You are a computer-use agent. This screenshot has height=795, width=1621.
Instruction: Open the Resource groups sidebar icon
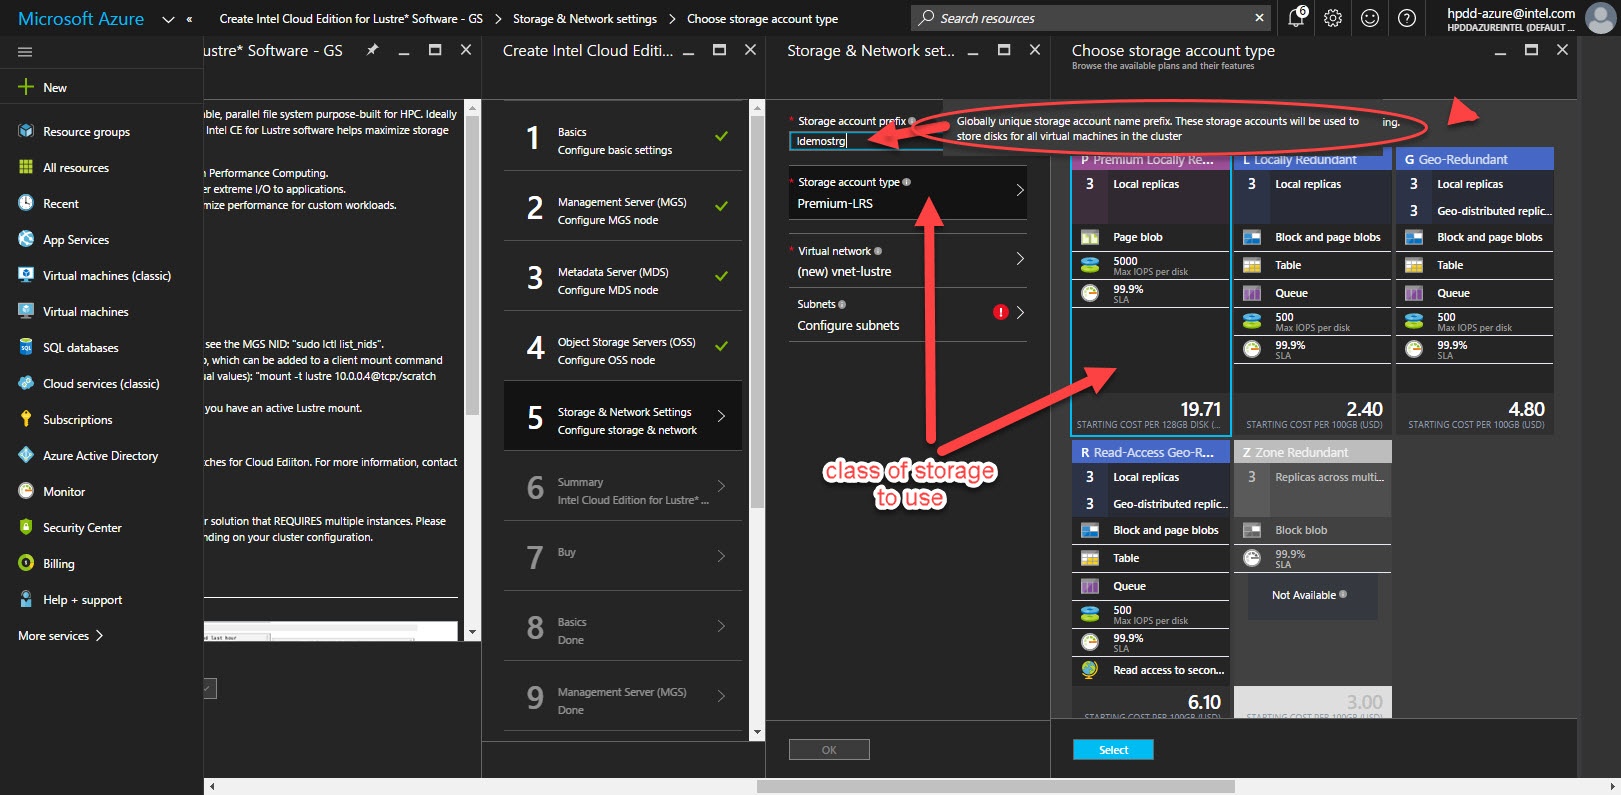click(x=26, y=131)
